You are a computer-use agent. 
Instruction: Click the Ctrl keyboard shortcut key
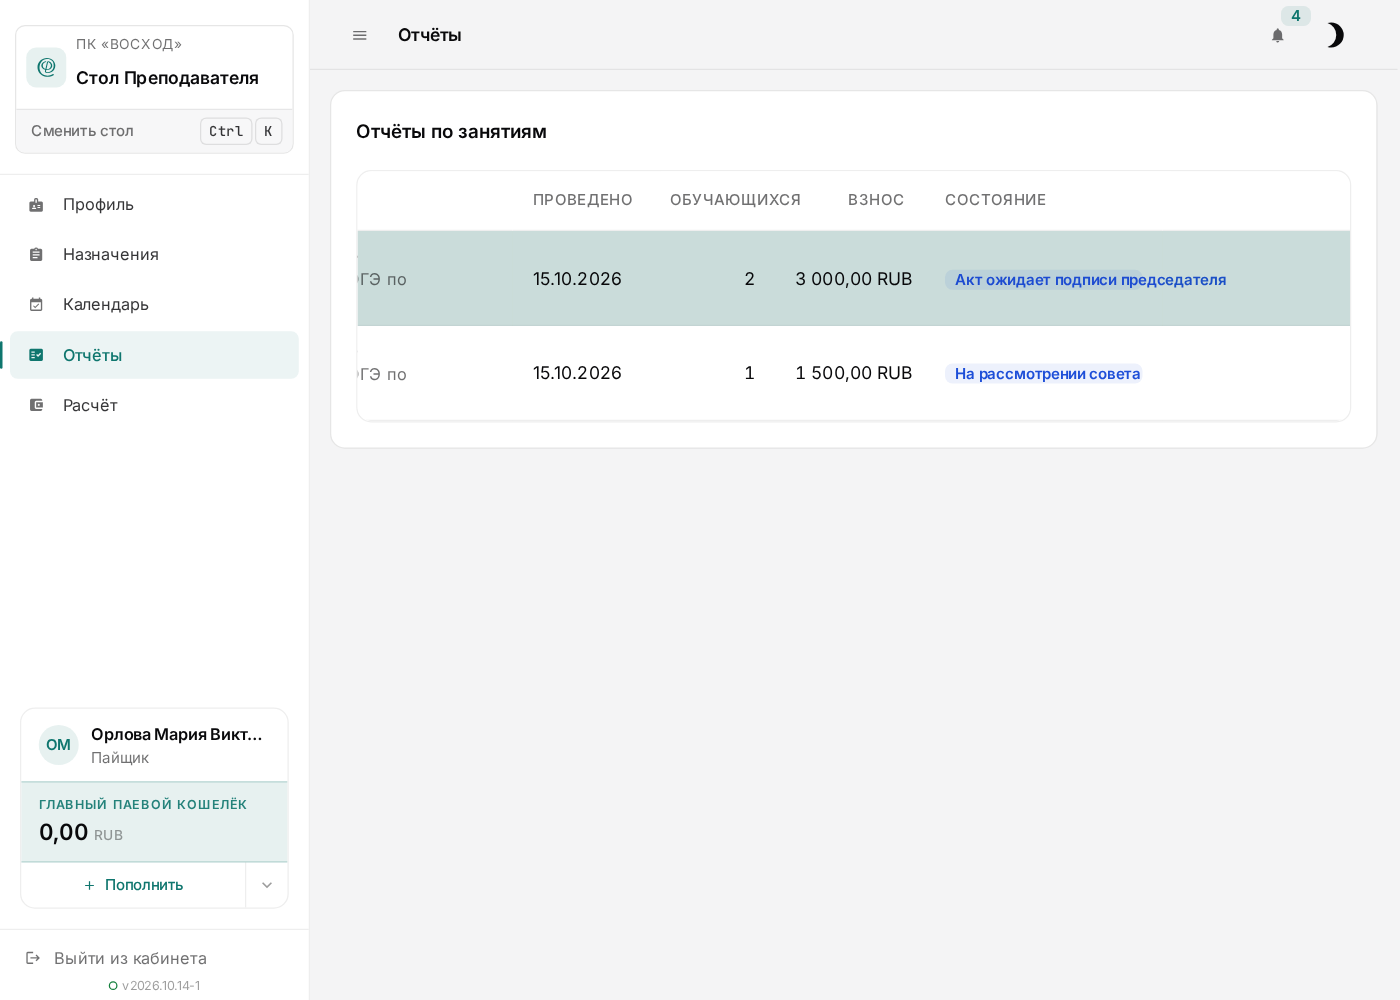click(226, 131)
